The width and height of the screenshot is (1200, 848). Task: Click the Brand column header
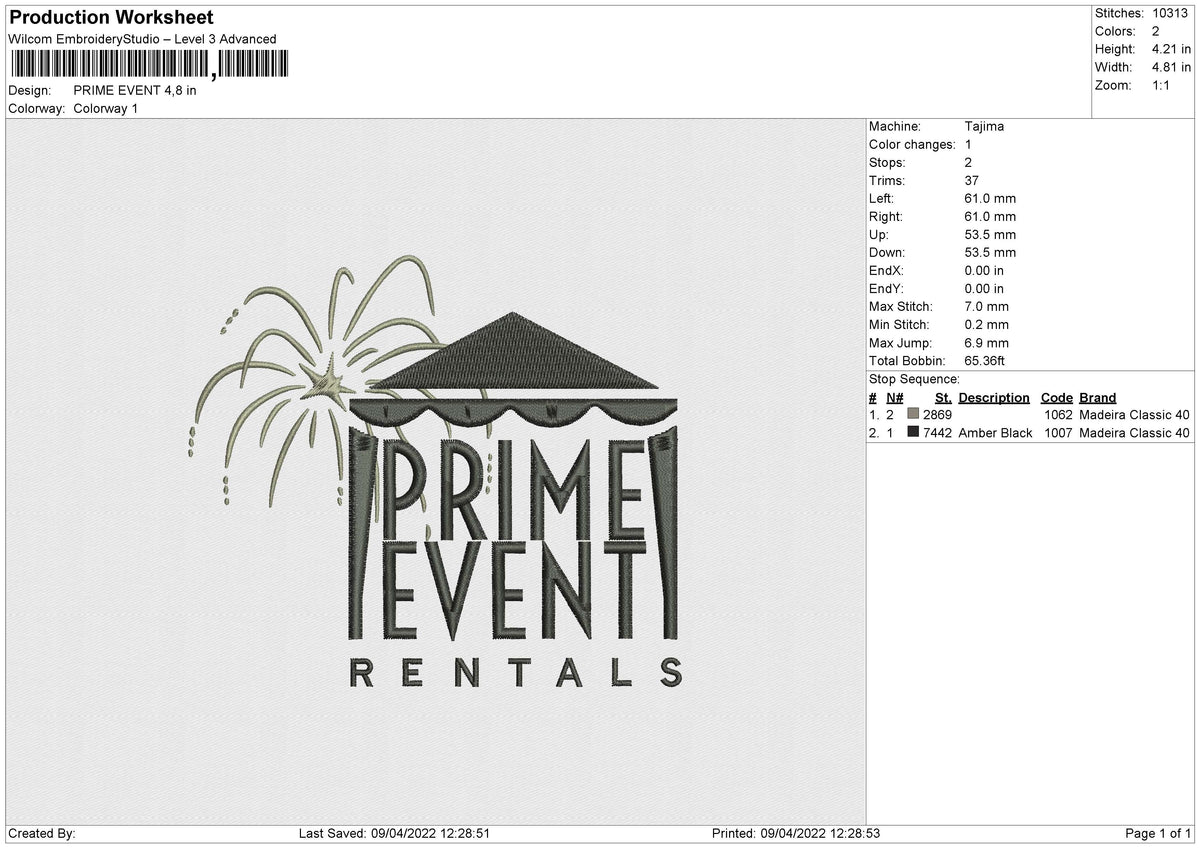click(x=1097, y=397)
